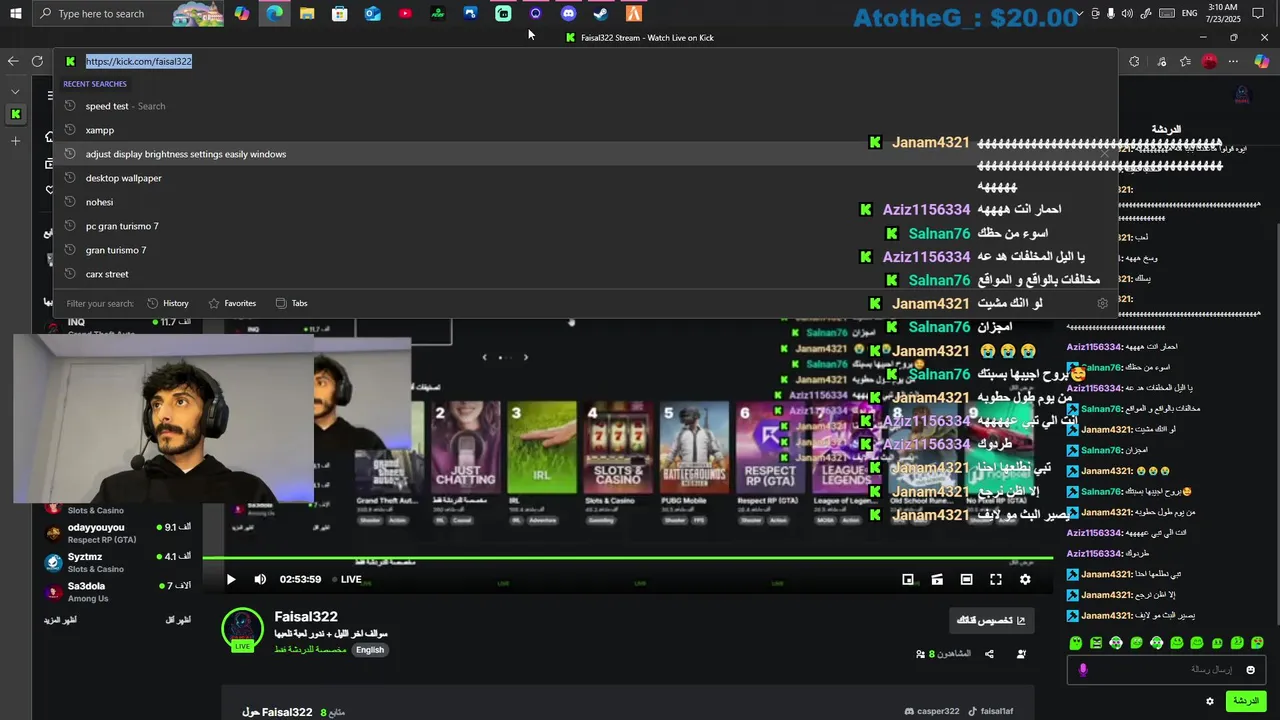This screenshot has height=720, width=1280.
Task: Select the 'carx street' recent search
Action: click(x=585, y=274)
